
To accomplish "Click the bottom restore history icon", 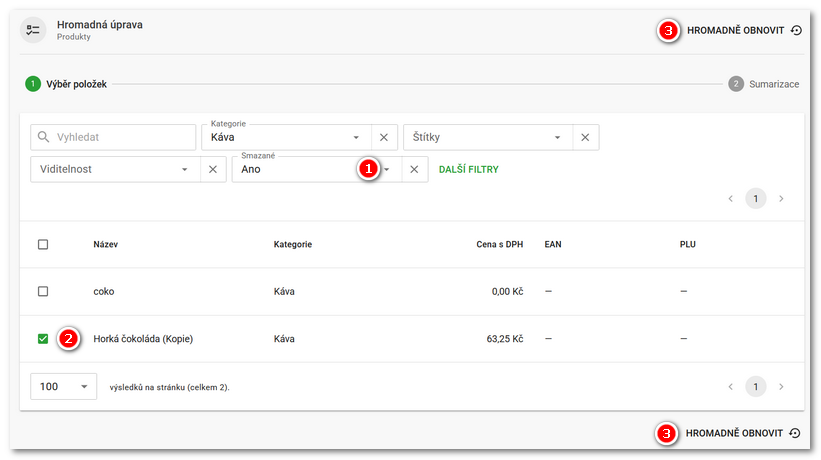I will (795, 433).
